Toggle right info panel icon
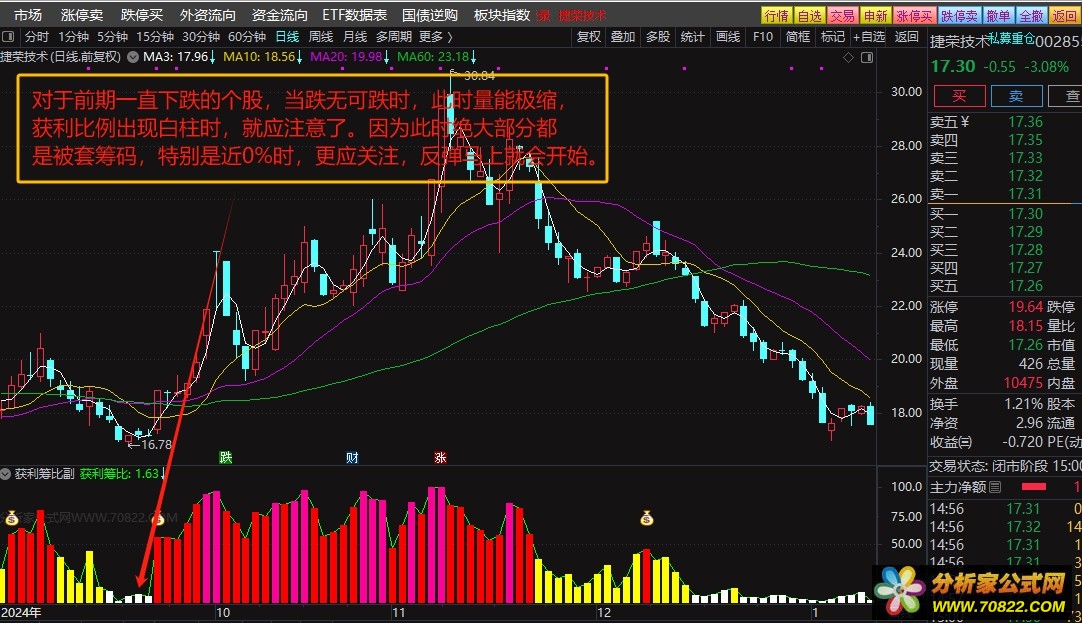 (x=867, y=58)
